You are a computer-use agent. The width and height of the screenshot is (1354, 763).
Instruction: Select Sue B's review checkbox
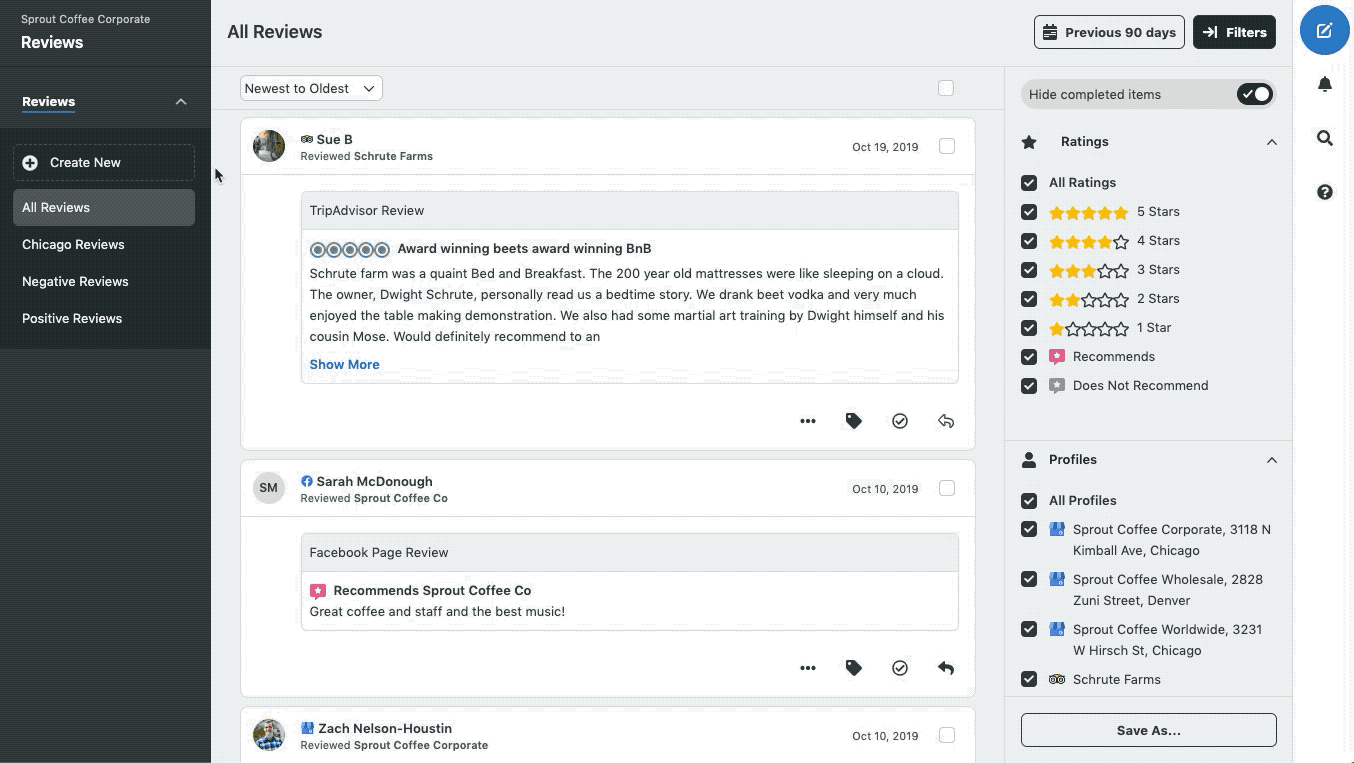(x=947, y=146)
